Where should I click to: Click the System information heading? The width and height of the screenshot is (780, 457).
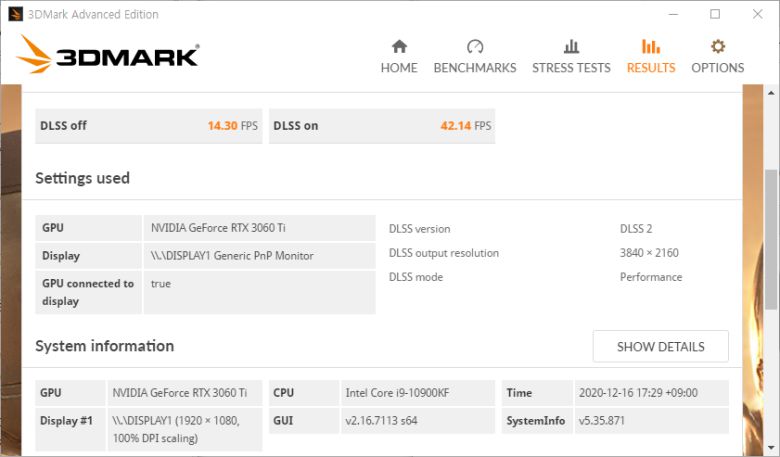click(x=104, y=346)
